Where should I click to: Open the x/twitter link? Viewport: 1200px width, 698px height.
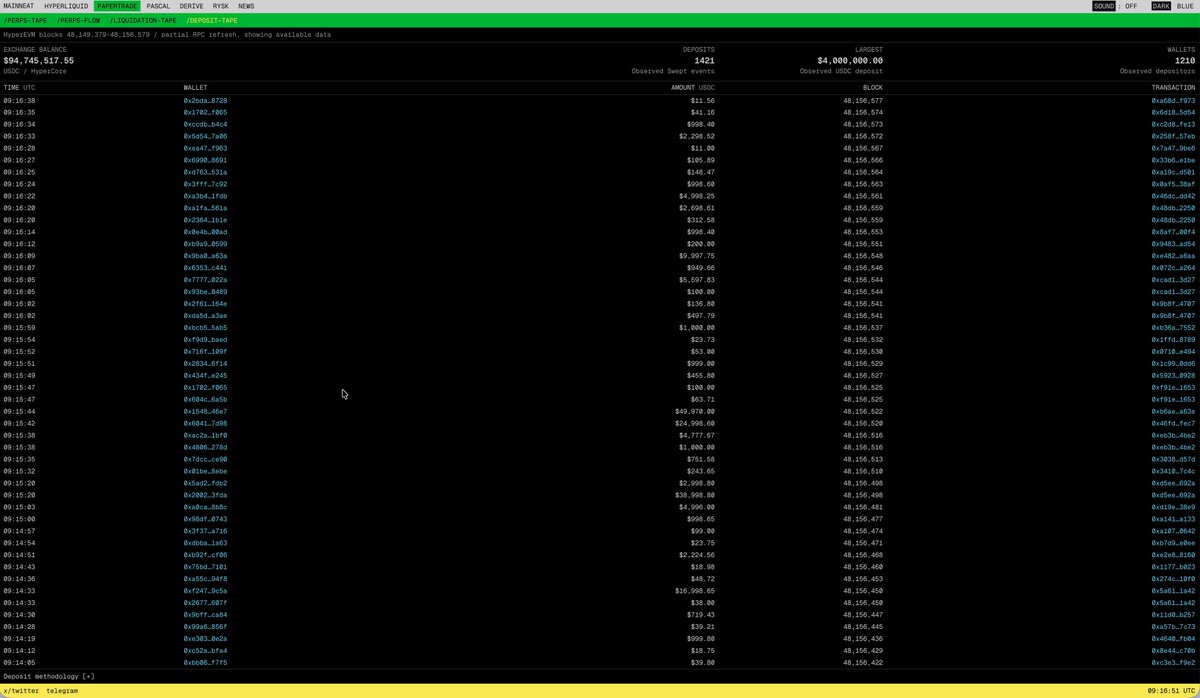tap(21, 691)
